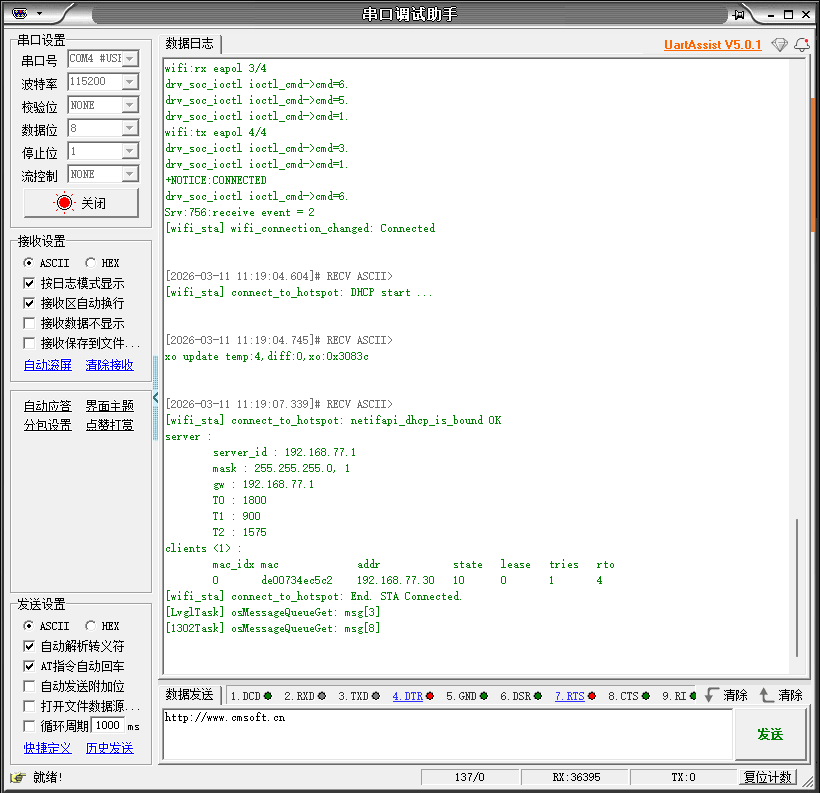Click the CTS signal indicator light
Image resolution: width=820 pixels, height=793 pixels.
tap(646, 696)
